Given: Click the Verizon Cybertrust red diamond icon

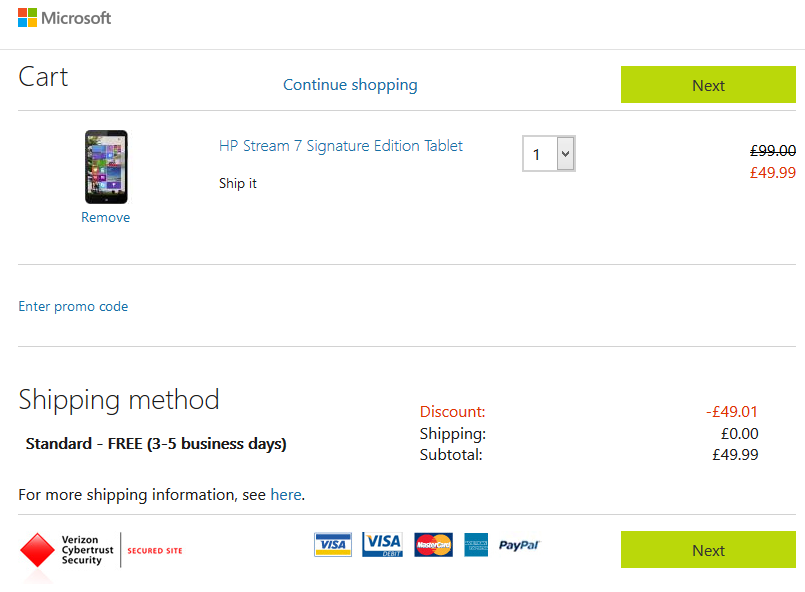Looking at the screenshot, I should coord(37,550).
